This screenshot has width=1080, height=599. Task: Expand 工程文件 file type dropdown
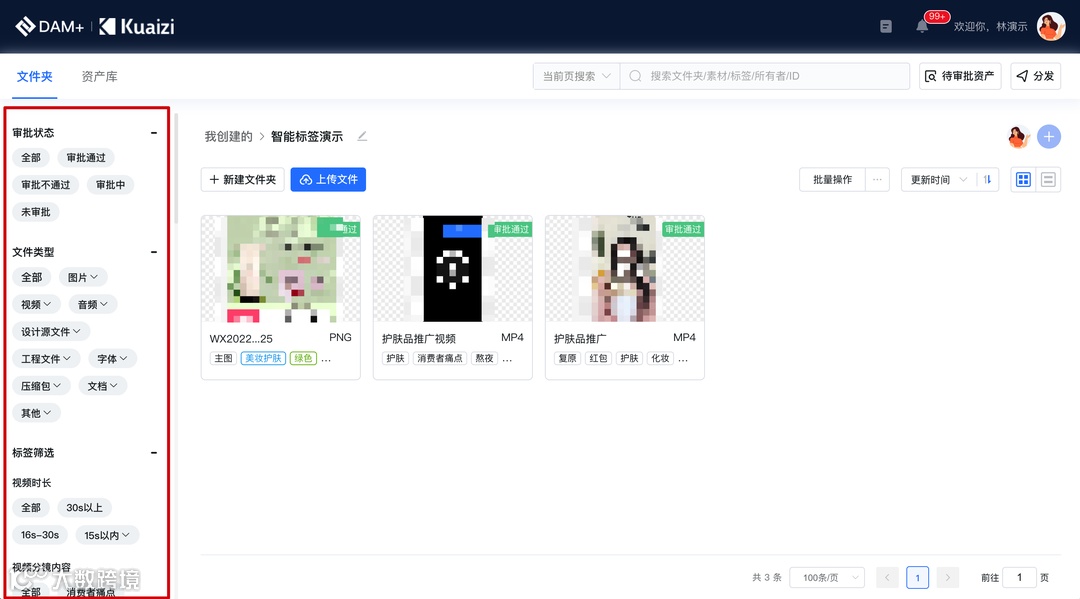point(46,359)
